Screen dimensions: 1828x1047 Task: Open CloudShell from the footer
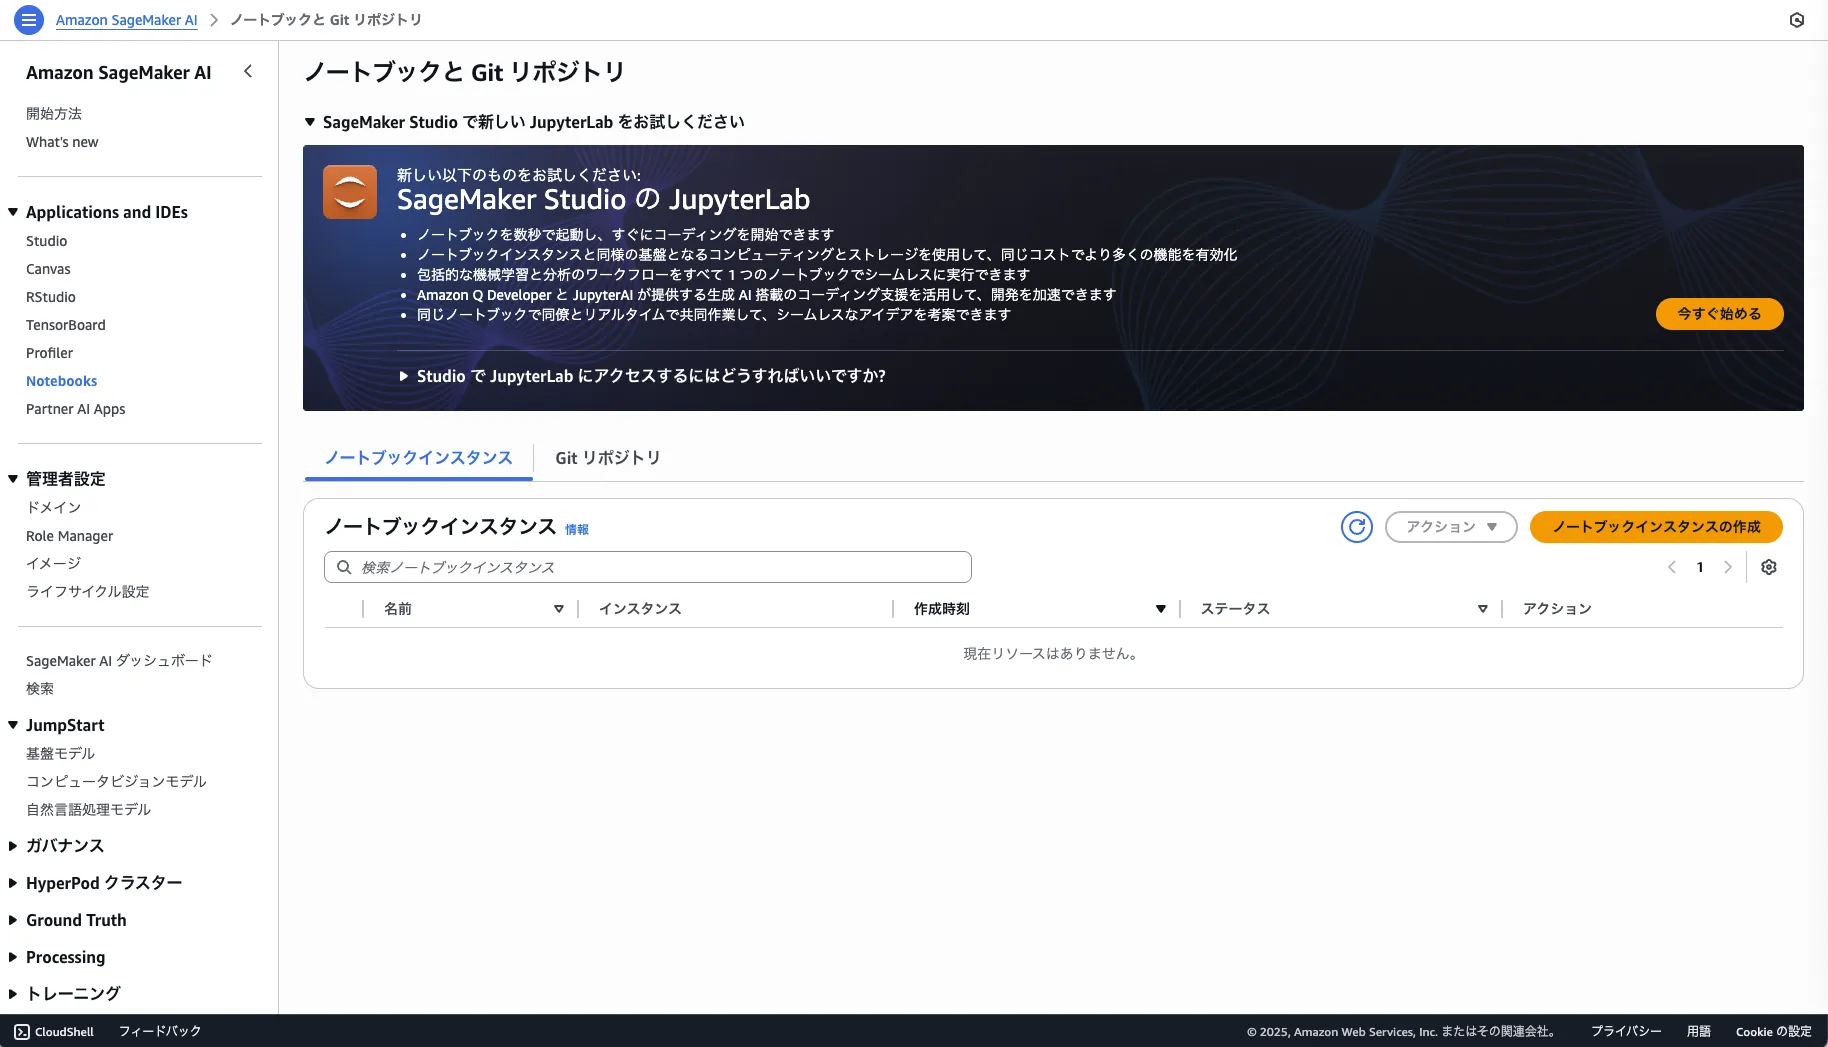(x=54, y=1031)
